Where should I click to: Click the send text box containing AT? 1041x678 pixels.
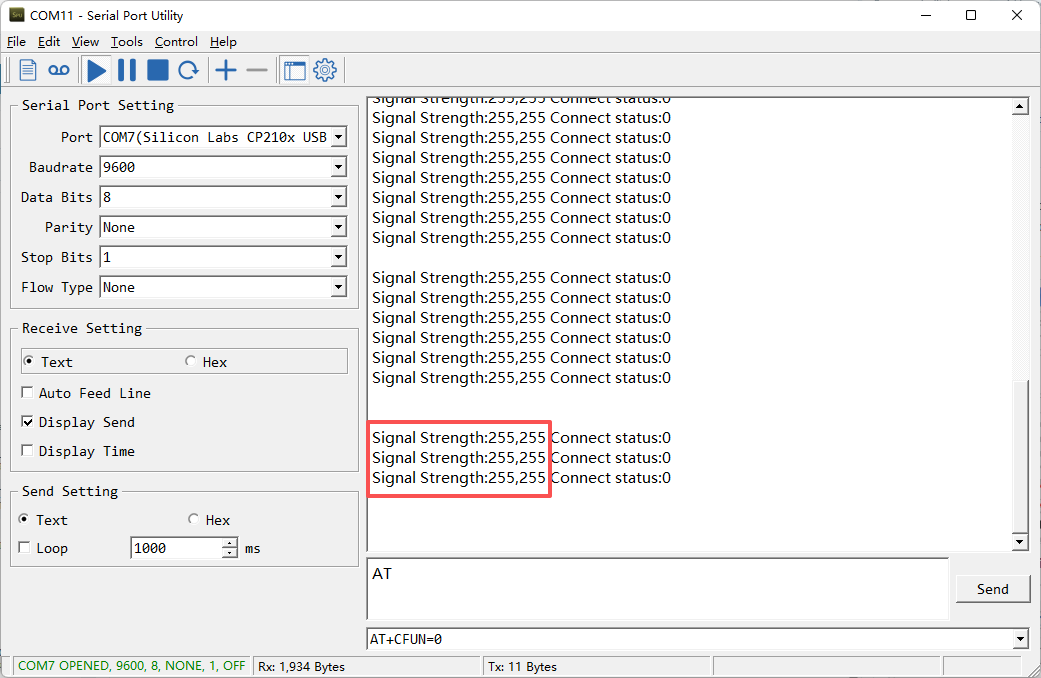[x=657, y=589]
